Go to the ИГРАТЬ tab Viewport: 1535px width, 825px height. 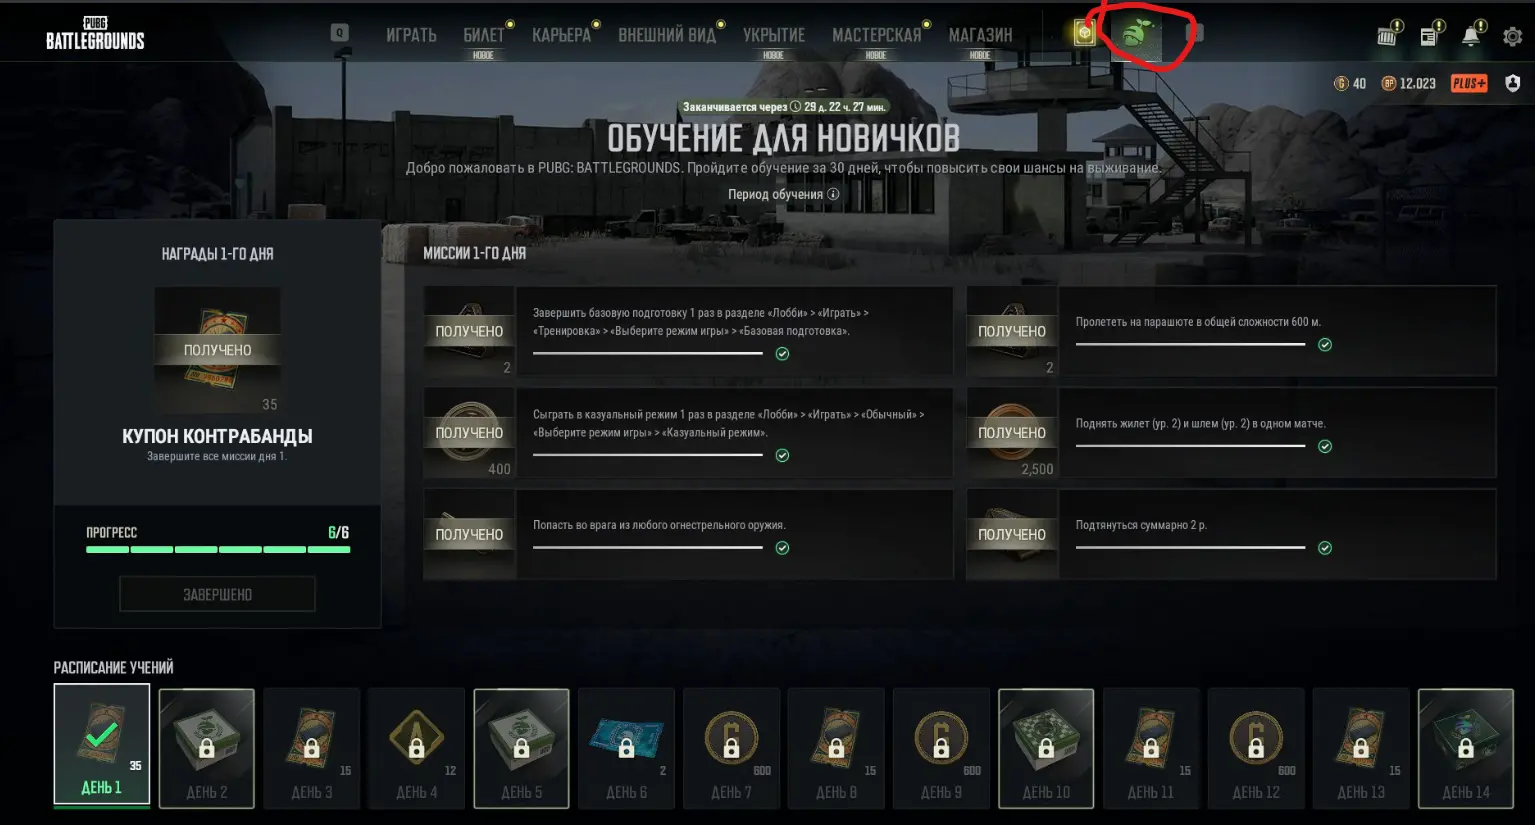[411, 35]
